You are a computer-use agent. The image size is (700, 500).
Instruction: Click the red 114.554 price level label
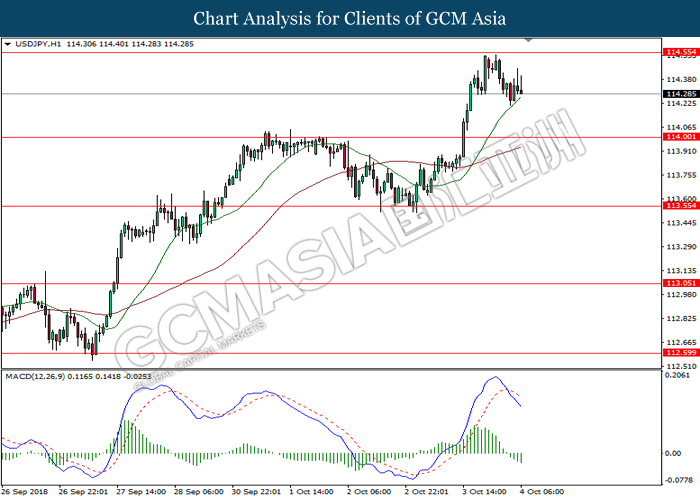tap(681, 52)
